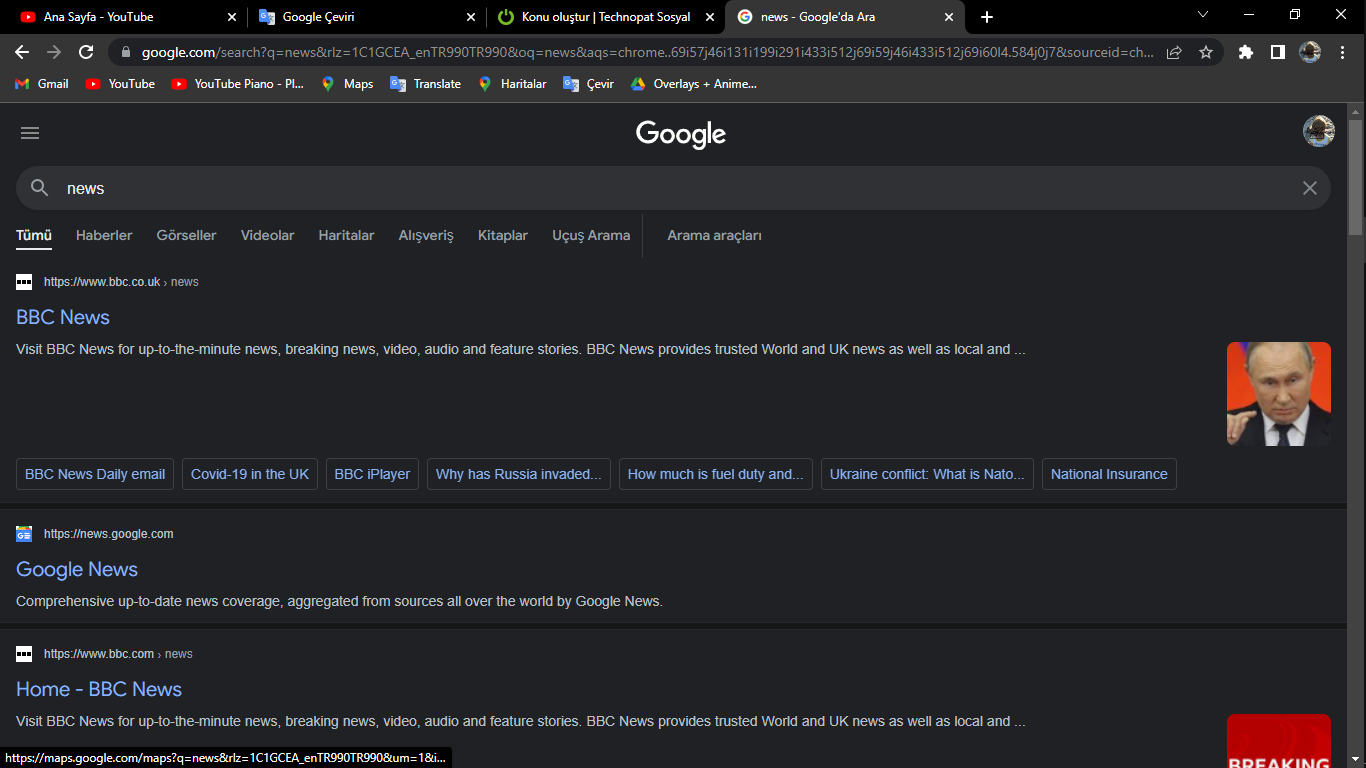
Task: Open the Haritalar bookmark
Action: pos(512,84)
